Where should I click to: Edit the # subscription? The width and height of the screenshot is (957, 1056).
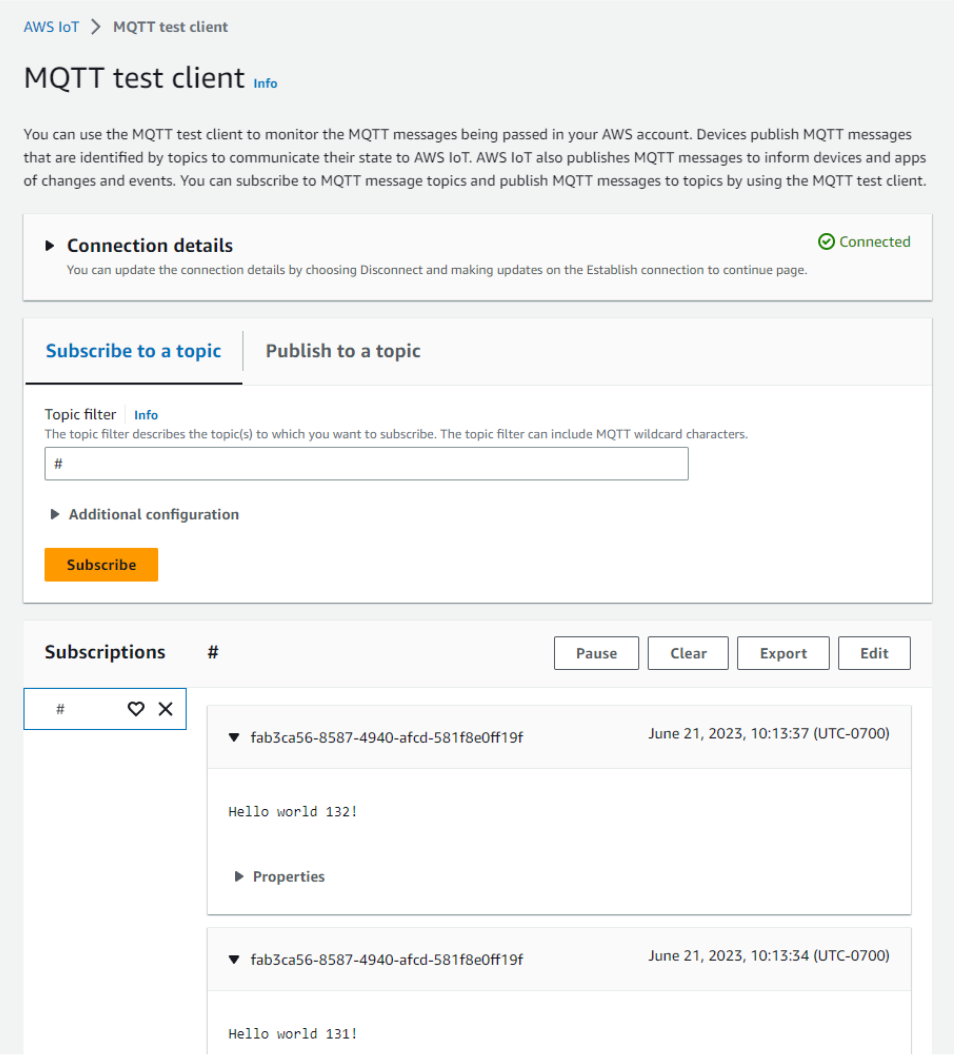point(874,653)
